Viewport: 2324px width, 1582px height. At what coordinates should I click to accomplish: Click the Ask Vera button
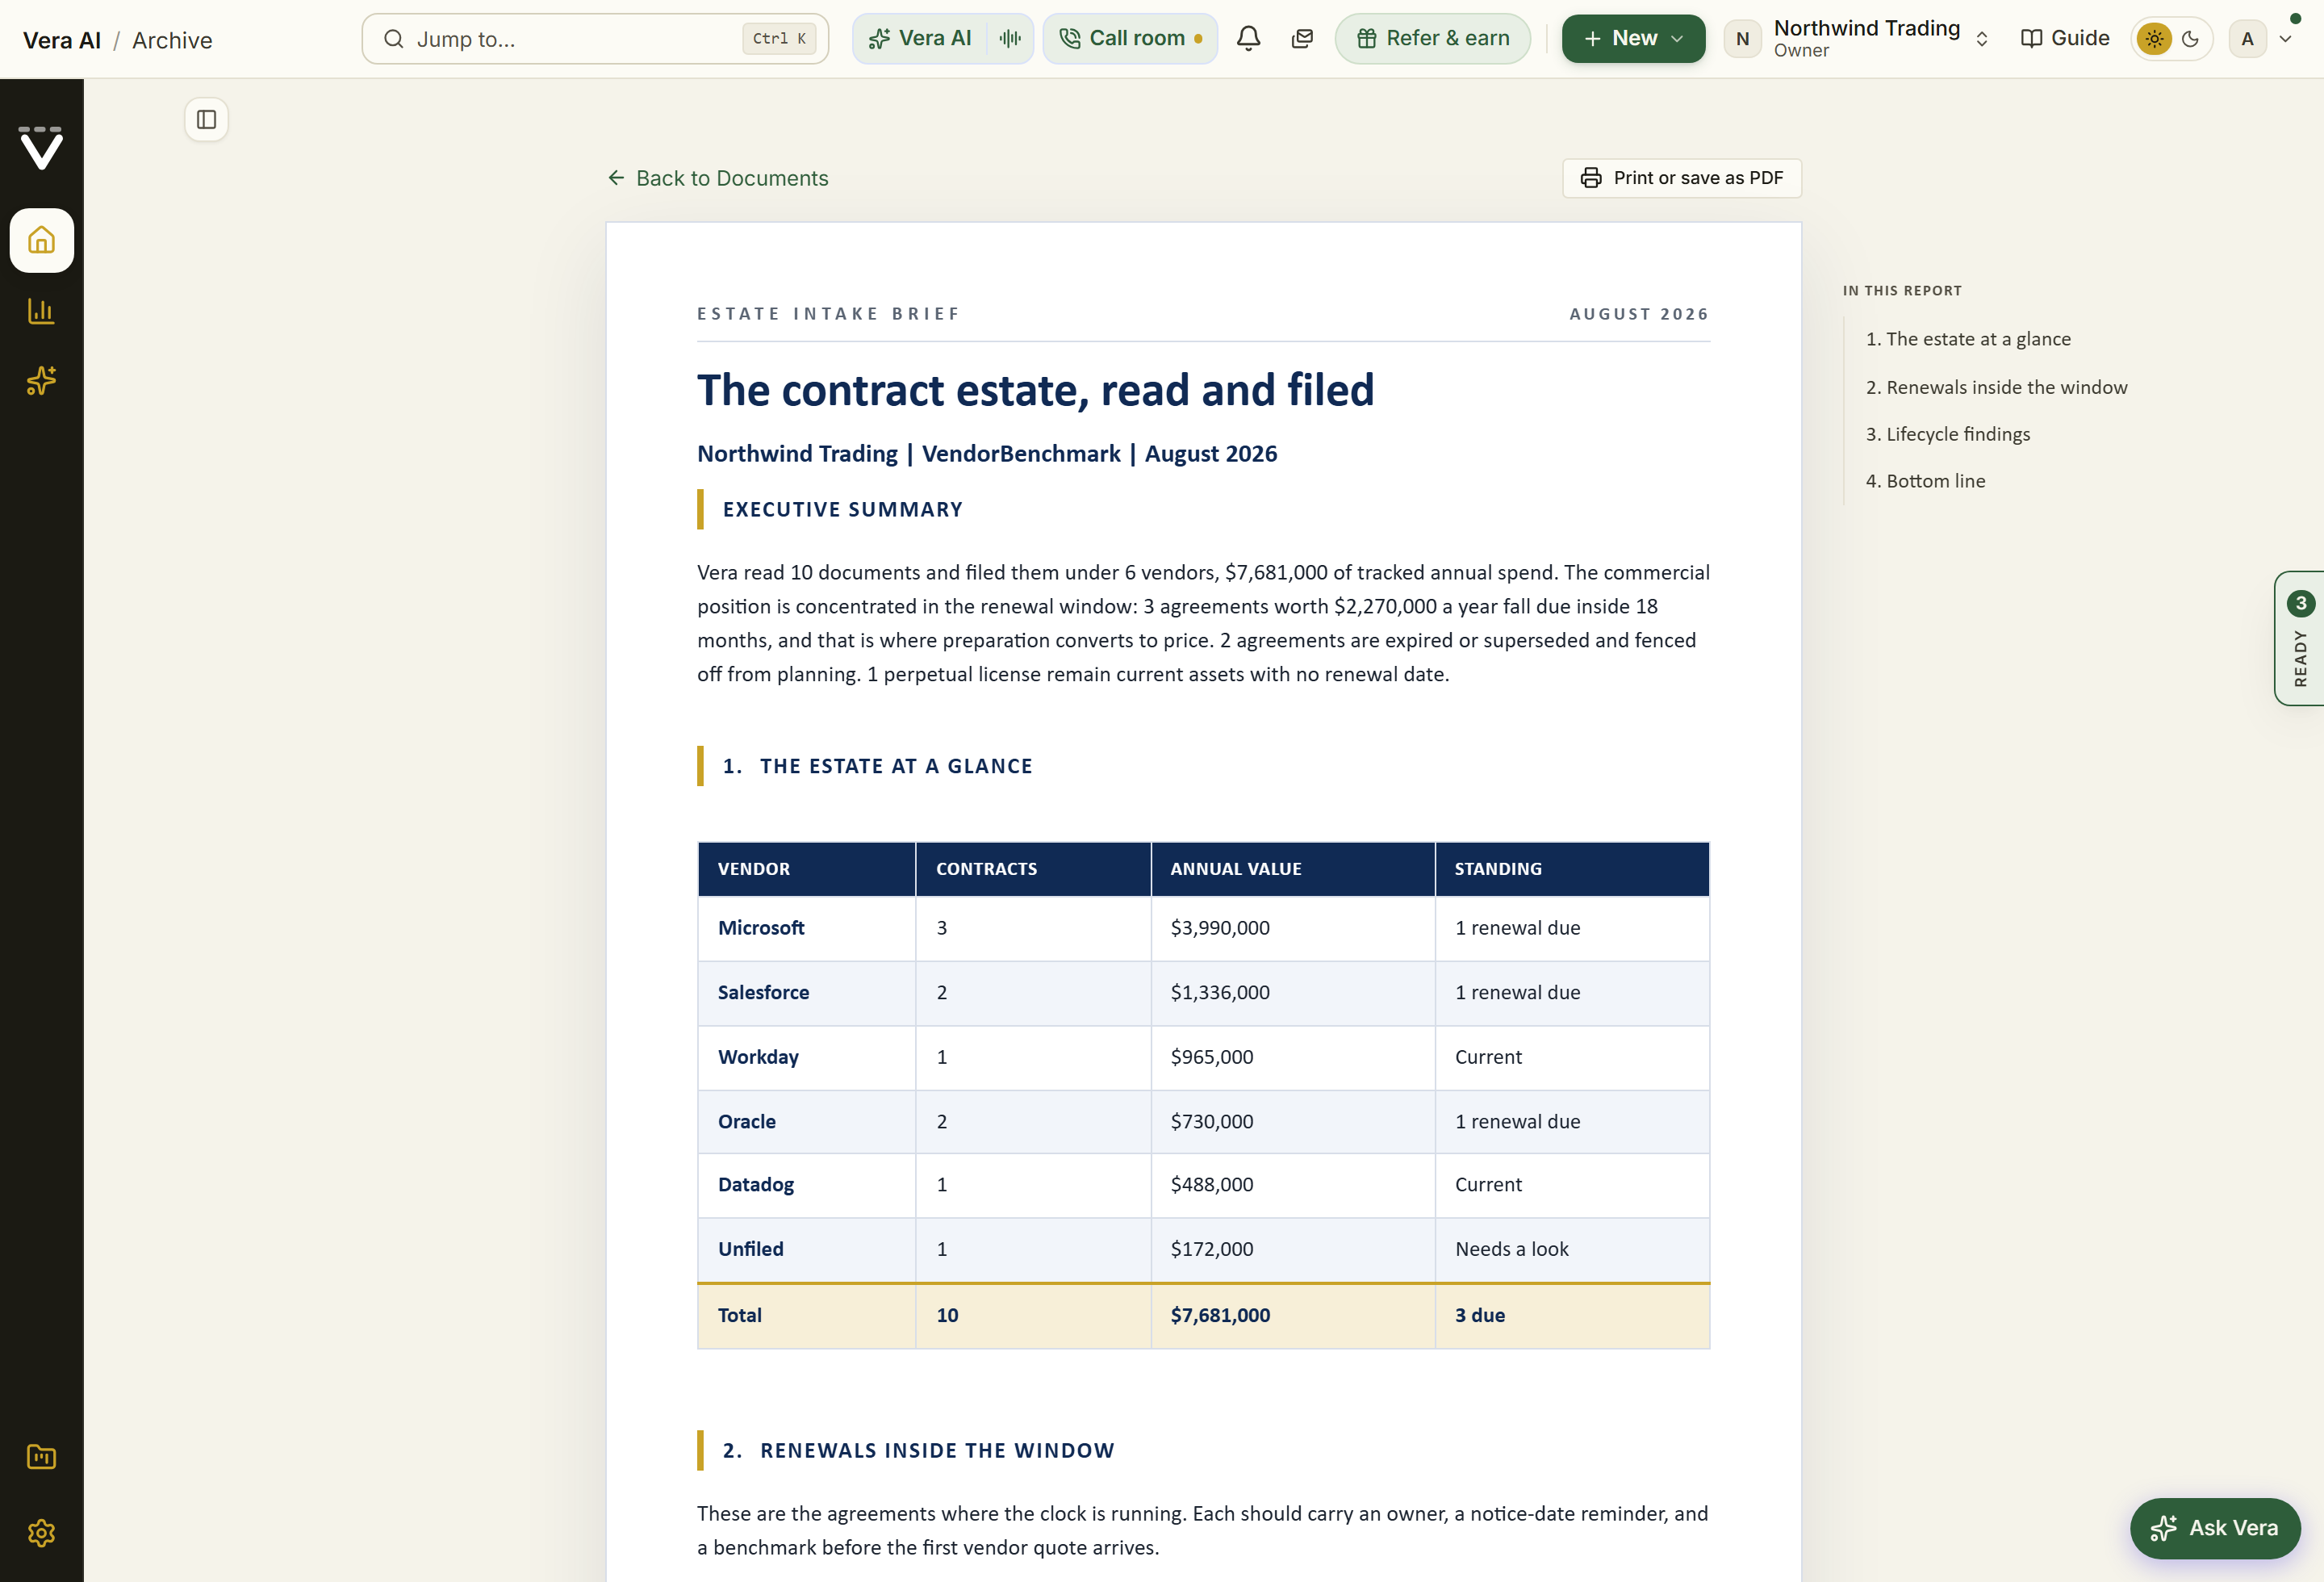tap(2214, 1528)
